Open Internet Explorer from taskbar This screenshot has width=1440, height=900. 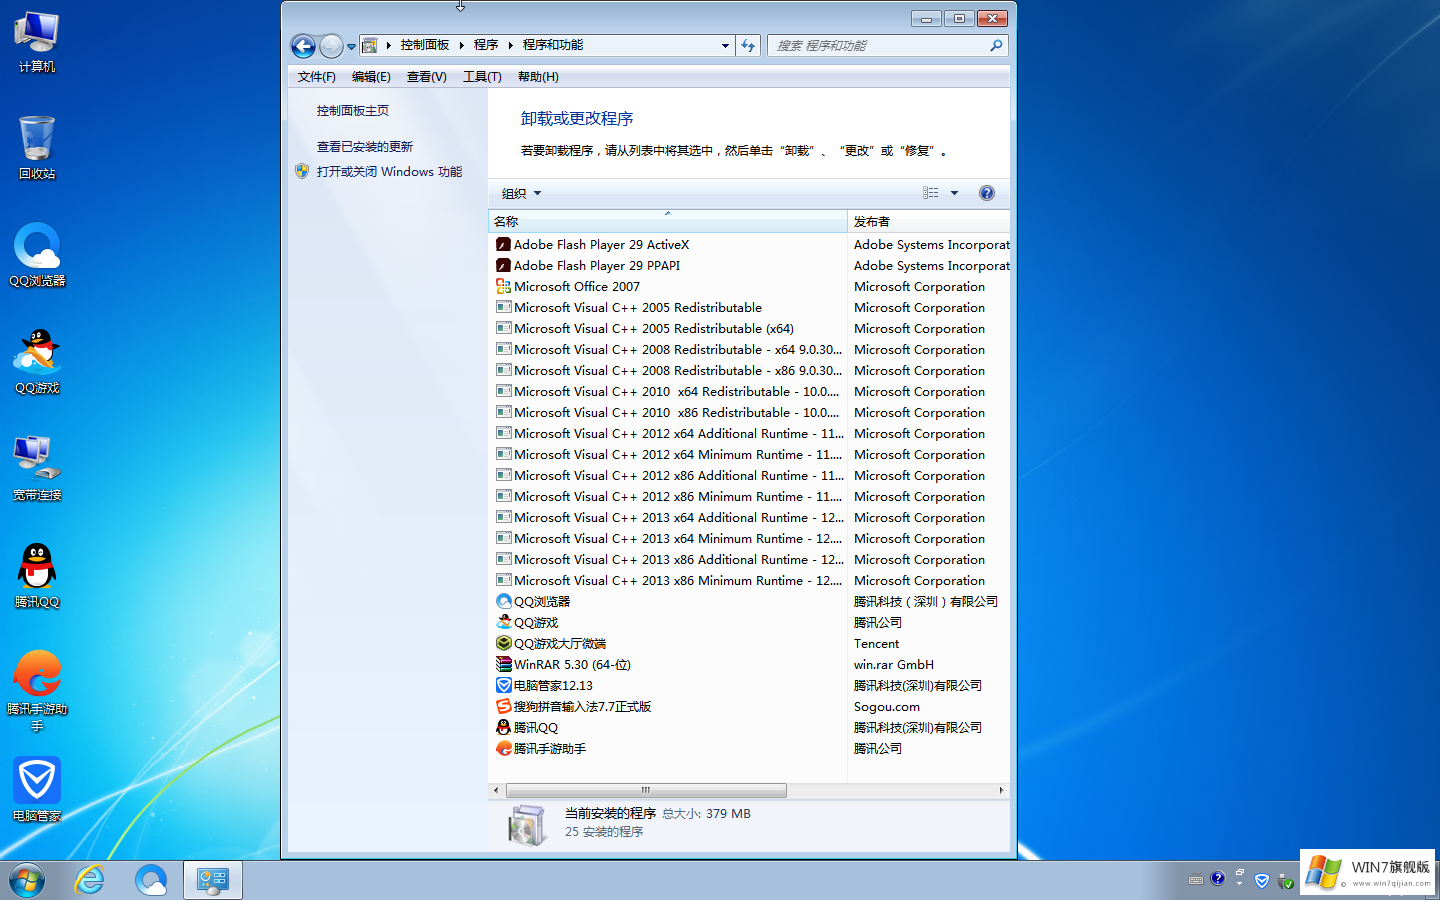pyautogui.click(x=90, y=880)
